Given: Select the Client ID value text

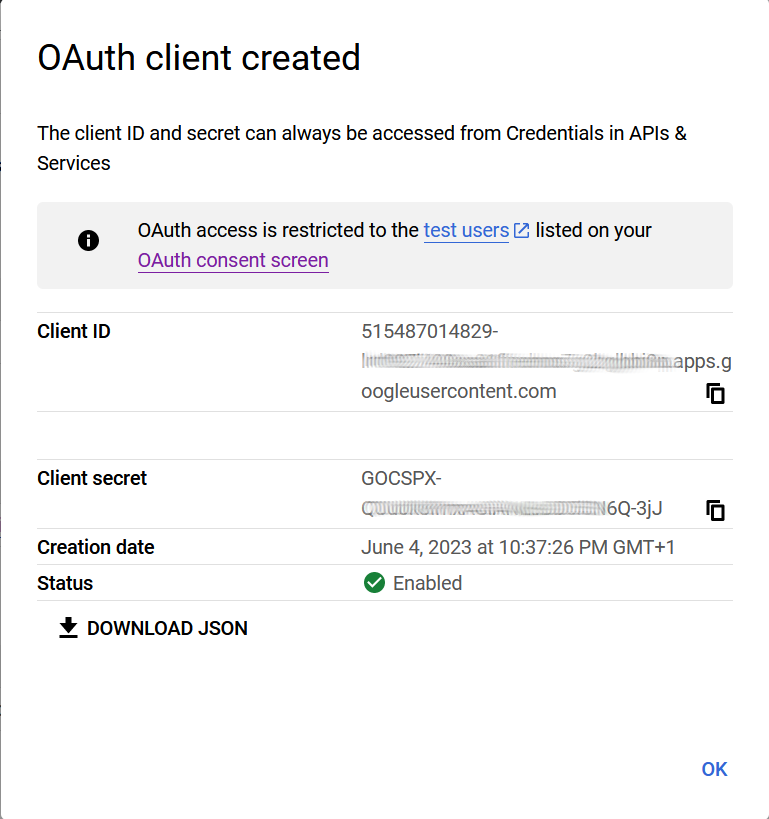Looking at the screenshot, I should [545, 361].
